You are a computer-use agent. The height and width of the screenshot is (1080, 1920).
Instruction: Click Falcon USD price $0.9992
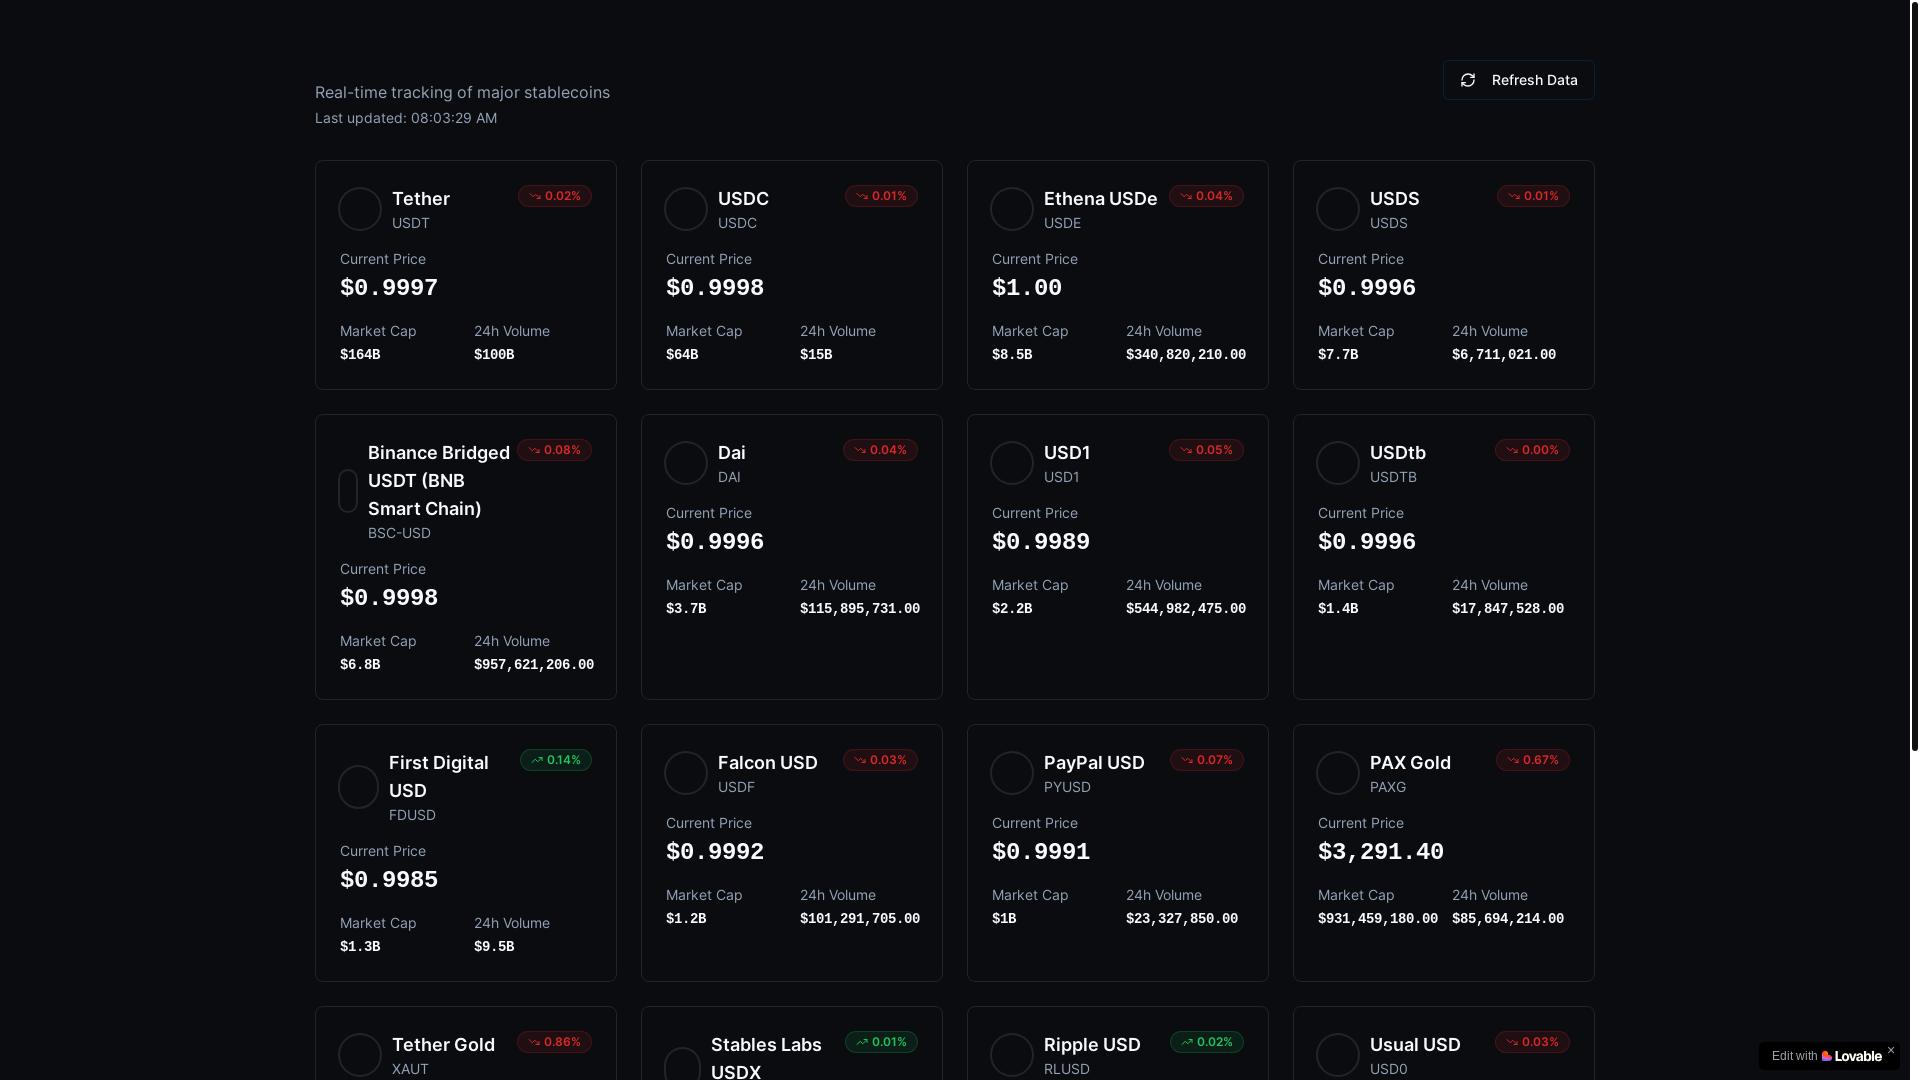tap(715, 852)
